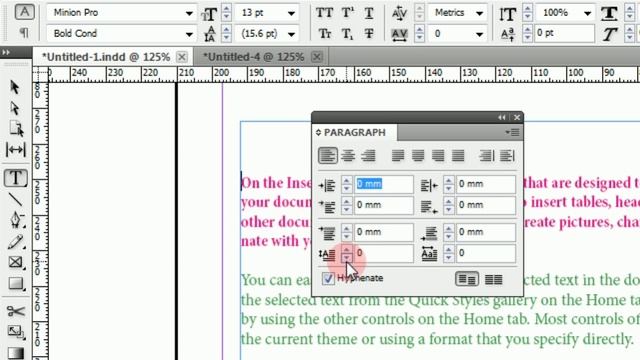The image size is (640, 360).
Task: Select the Scissors tool
Action: [16, 311]
